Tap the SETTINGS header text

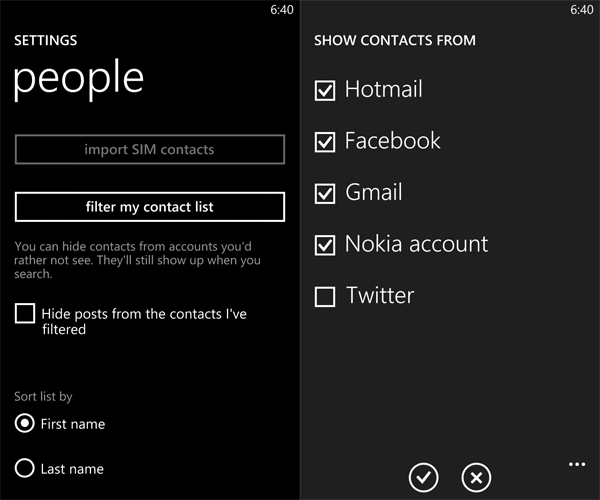click(x=46, y=41)
